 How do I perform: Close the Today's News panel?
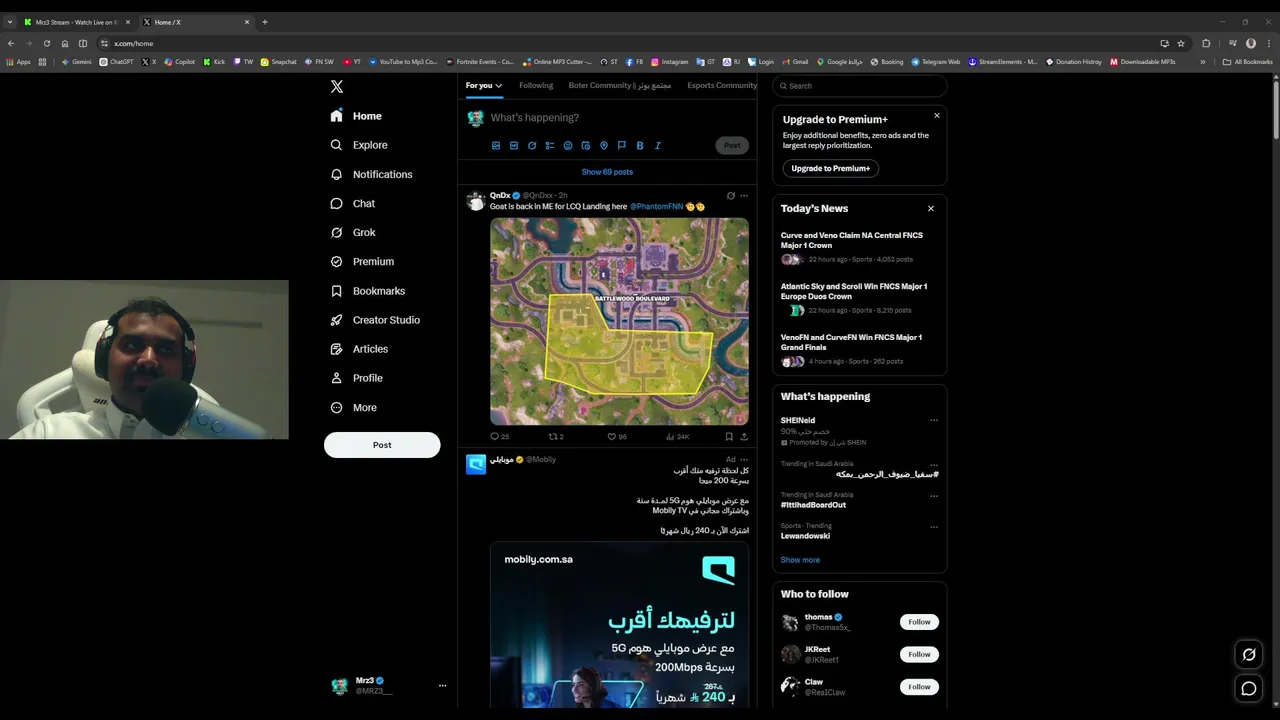931,209
